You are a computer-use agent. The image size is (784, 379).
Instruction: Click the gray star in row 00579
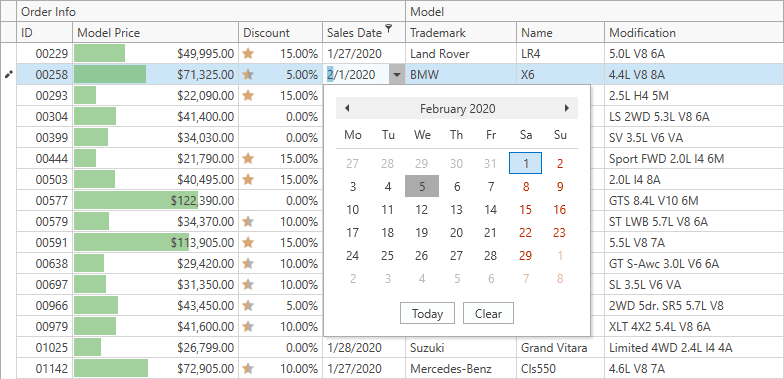pyautogui.click(x=248, y=222)
